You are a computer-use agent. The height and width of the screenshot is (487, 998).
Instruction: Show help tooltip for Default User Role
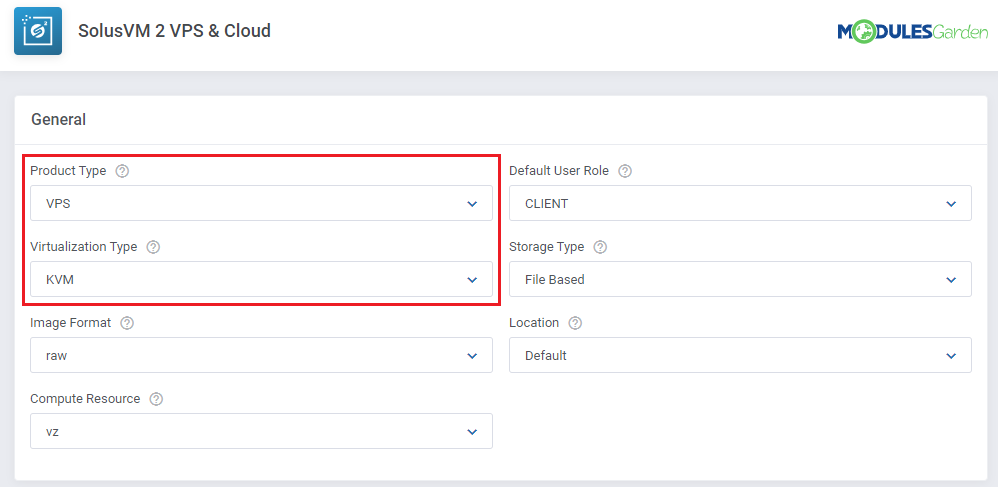[625, 171]
